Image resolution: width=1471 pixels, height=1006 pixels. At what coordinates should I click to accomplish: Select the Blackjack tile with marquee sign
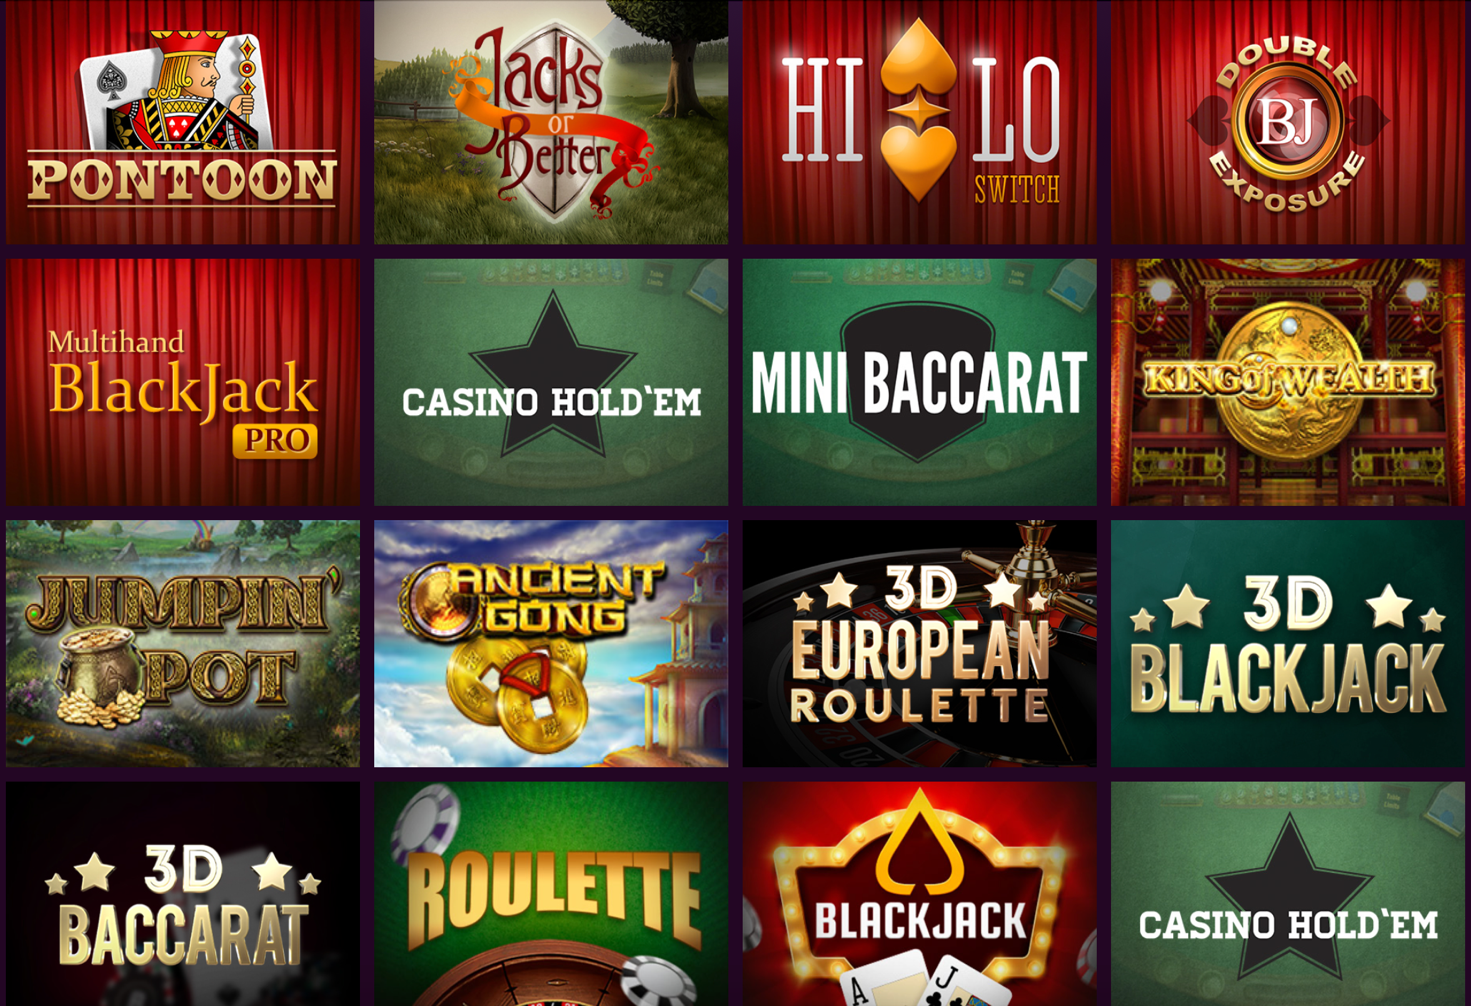point(919,894)
